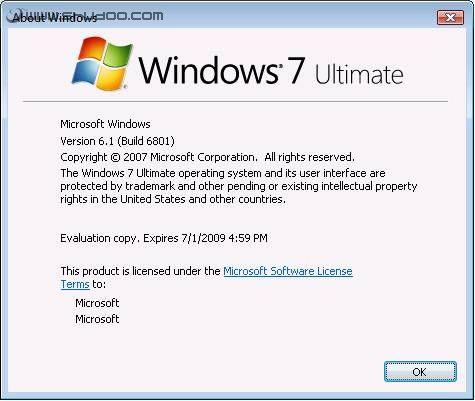The image size is (475, 401).
Task: Click the Ultimate edition label
Action: click(x=359, y=74)
